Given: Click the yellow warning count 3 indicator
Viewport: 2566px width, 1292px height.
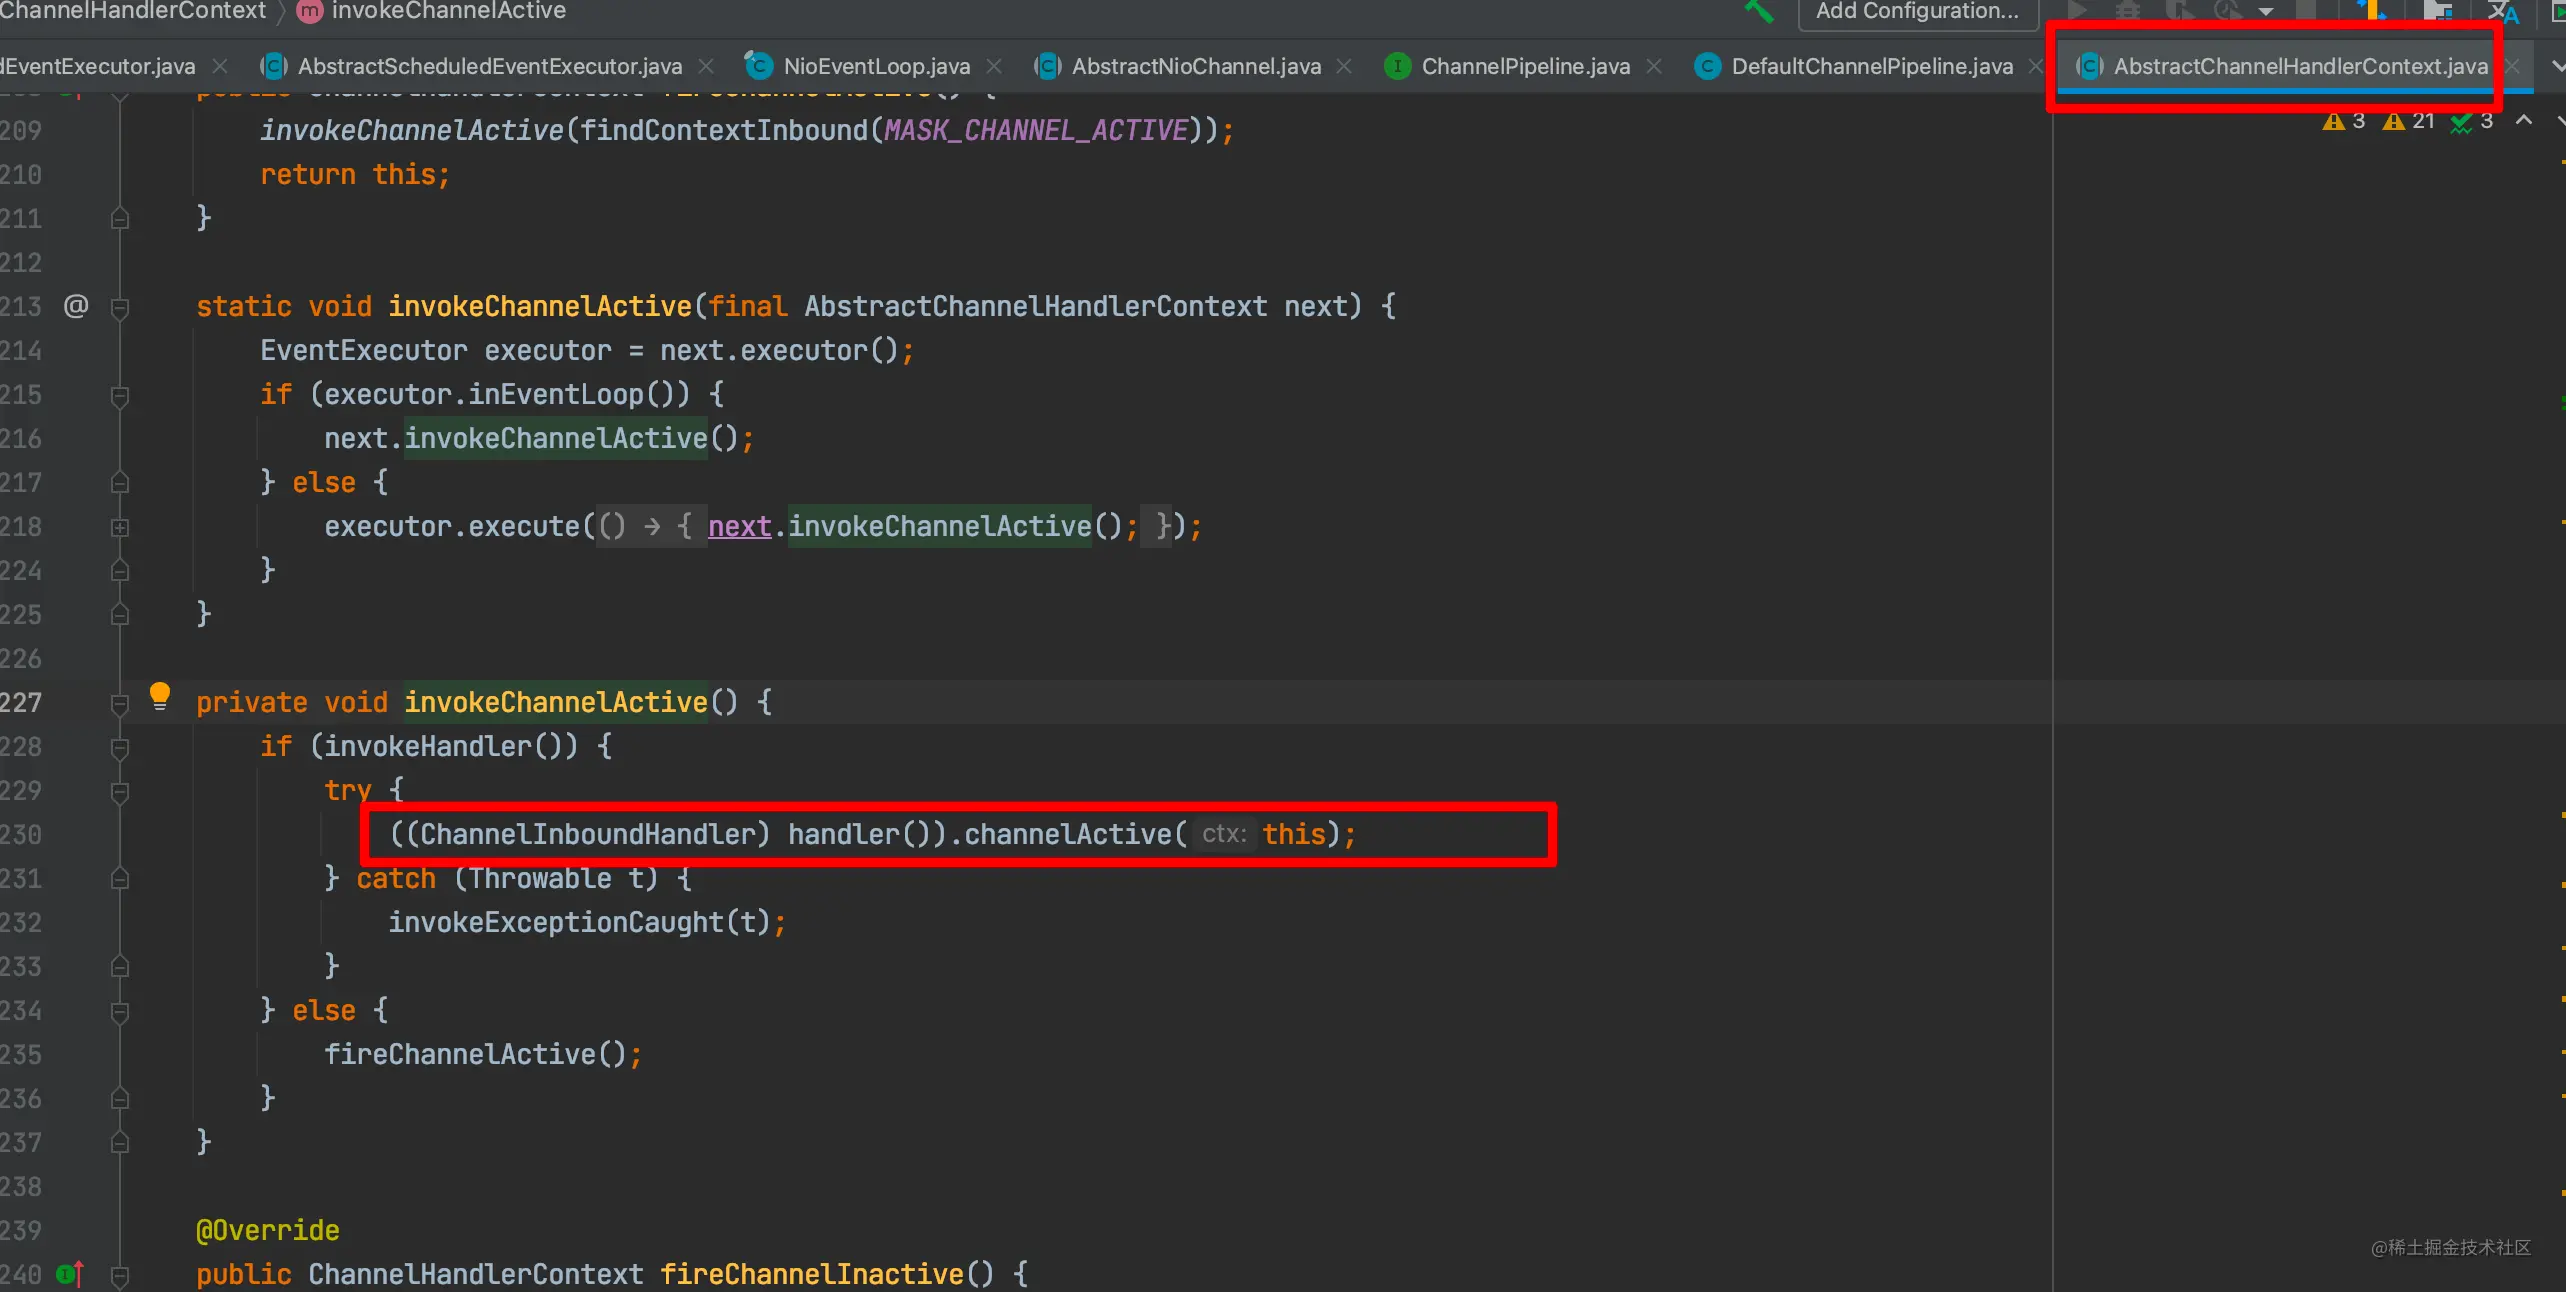Looking at the screenshot, I should pyautogui.click(x=2344, y=121).
